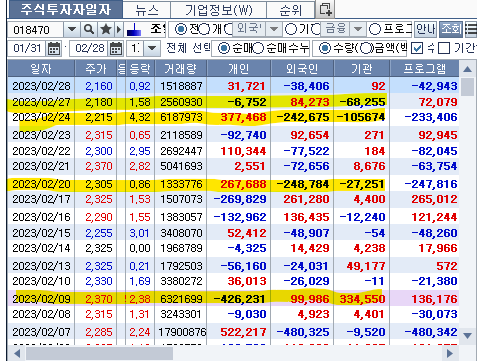Viewport: 477px width, 361px height.
Task: Click the -480,342 프로그램 value
Action: 431,332
